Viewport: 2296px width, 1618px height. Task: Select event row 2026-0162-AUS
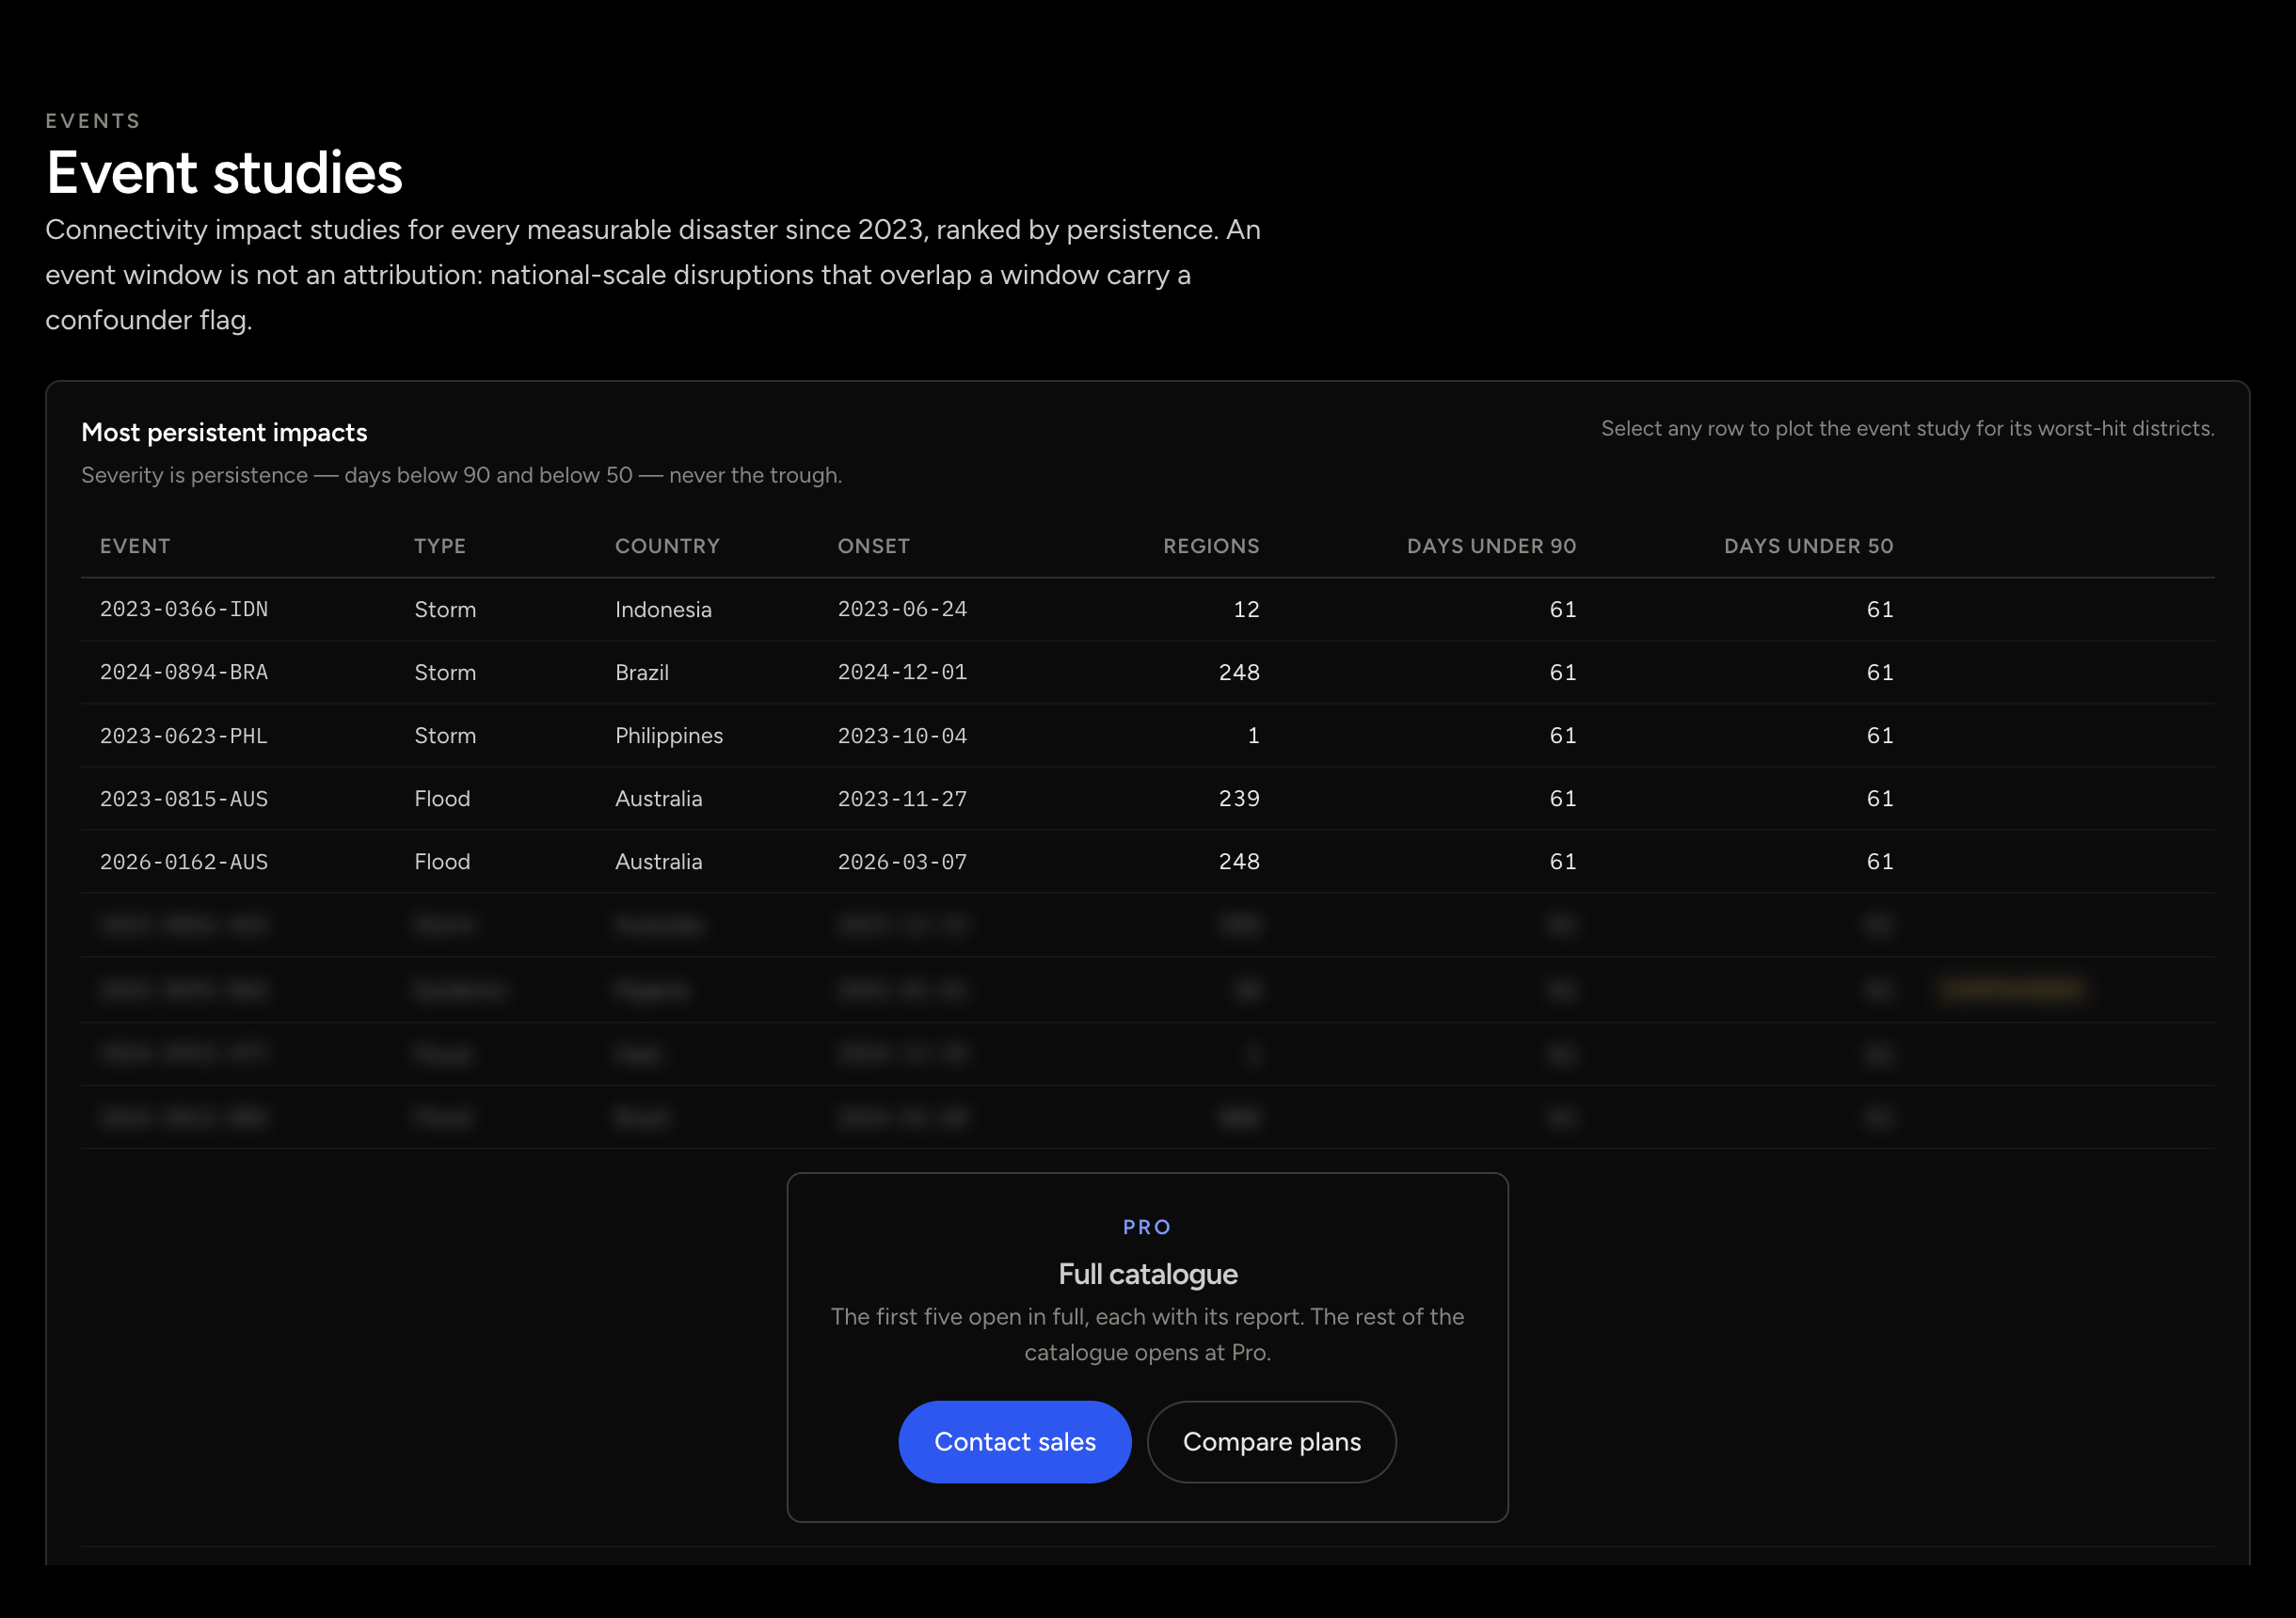1147,861
